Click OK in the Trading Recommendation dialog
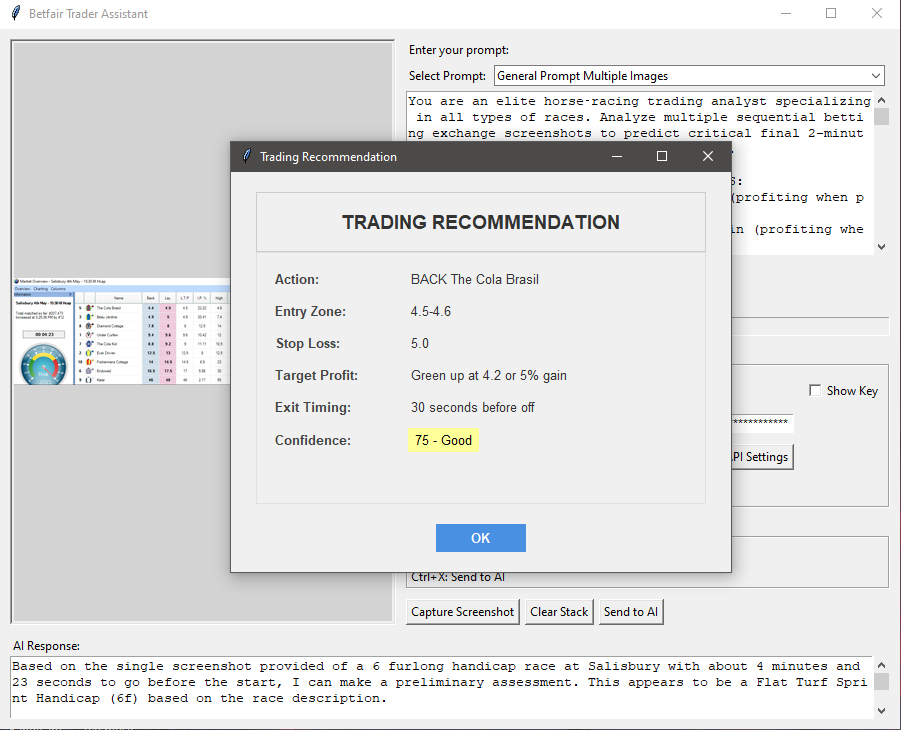This screenshot has width=901, height=730. coord(480,538)
